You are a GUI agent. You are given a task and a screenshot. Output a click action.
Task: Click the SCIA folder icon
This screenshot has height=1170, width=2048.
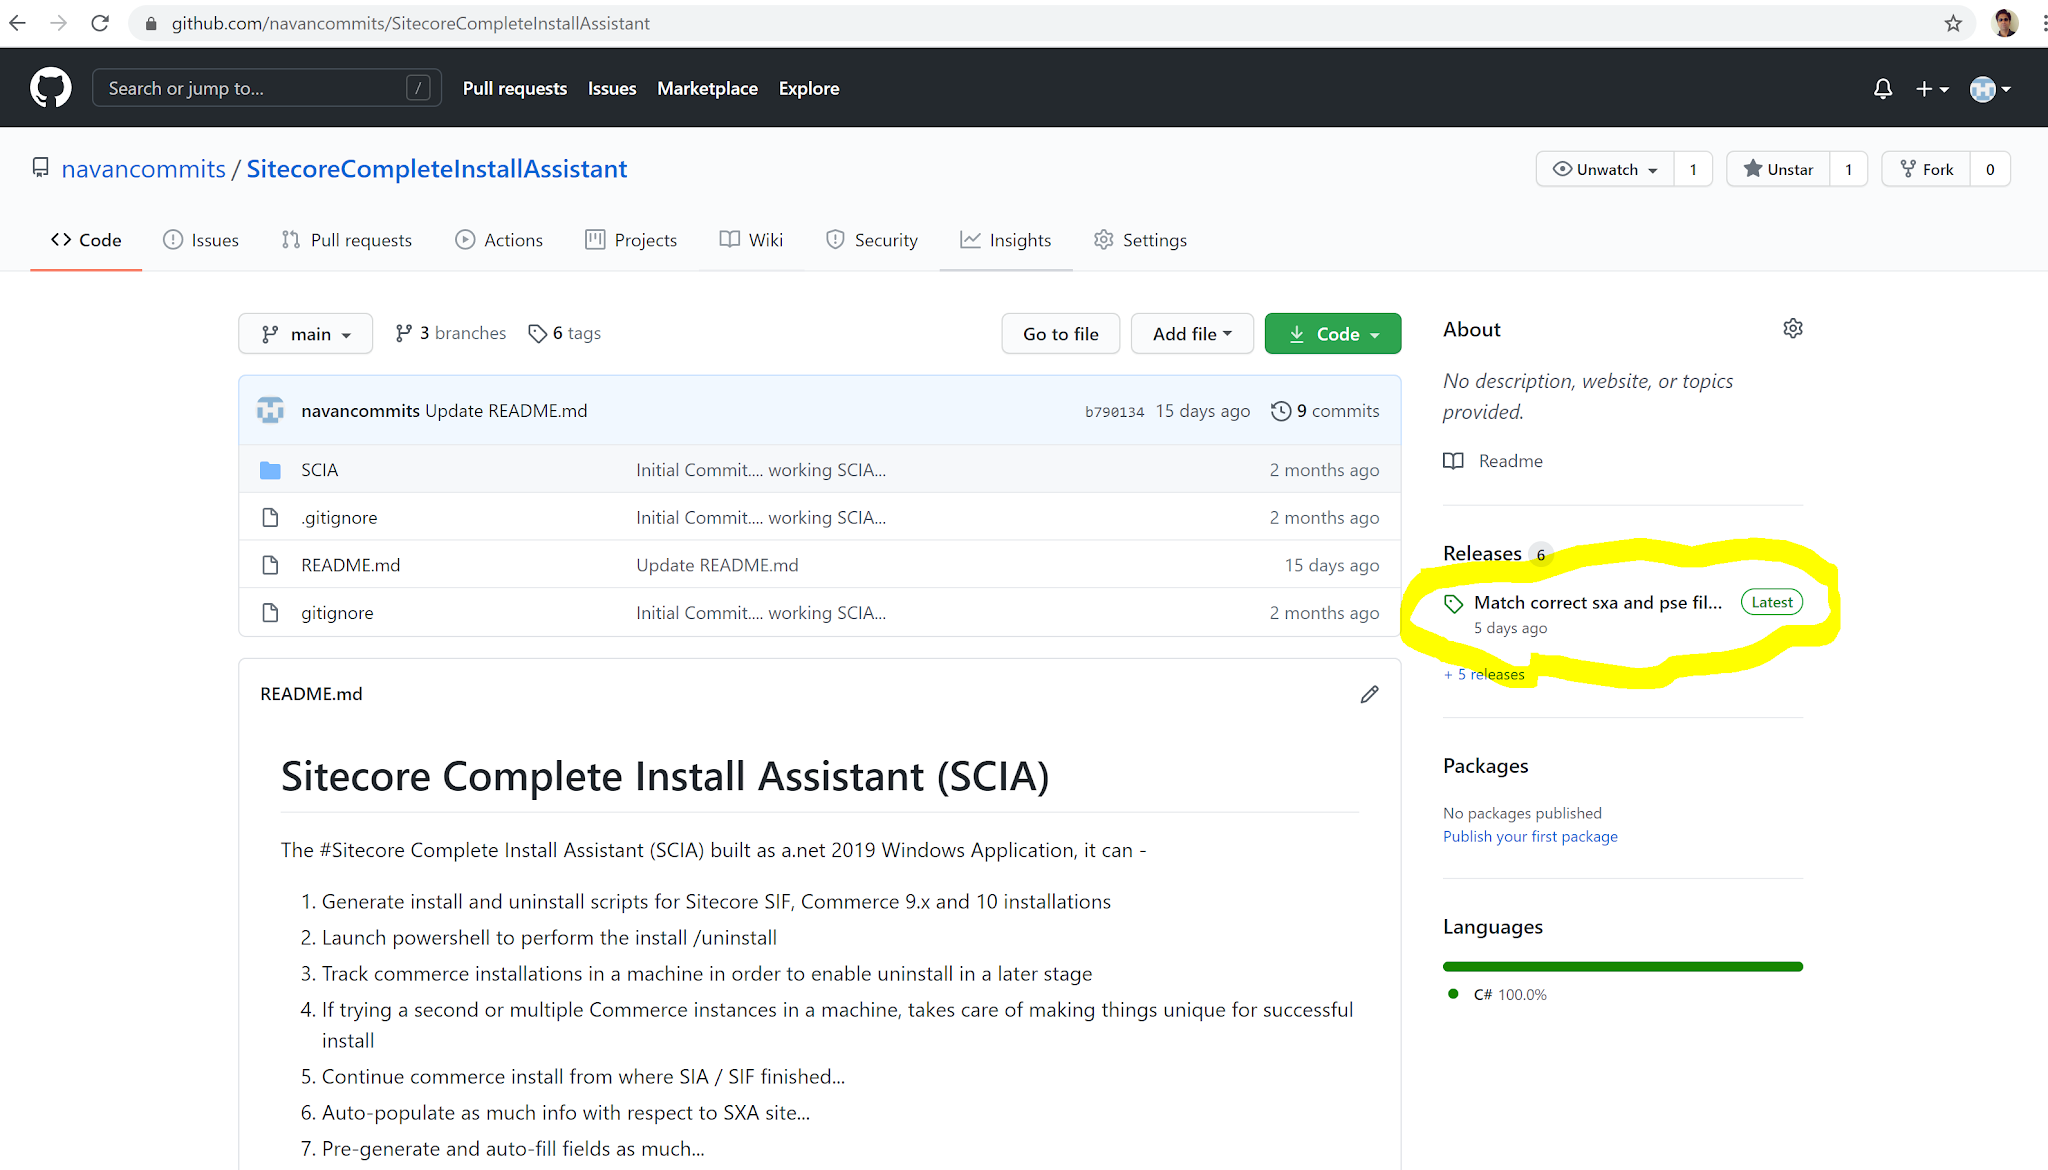pyautogui.click(x=270, y=470)
